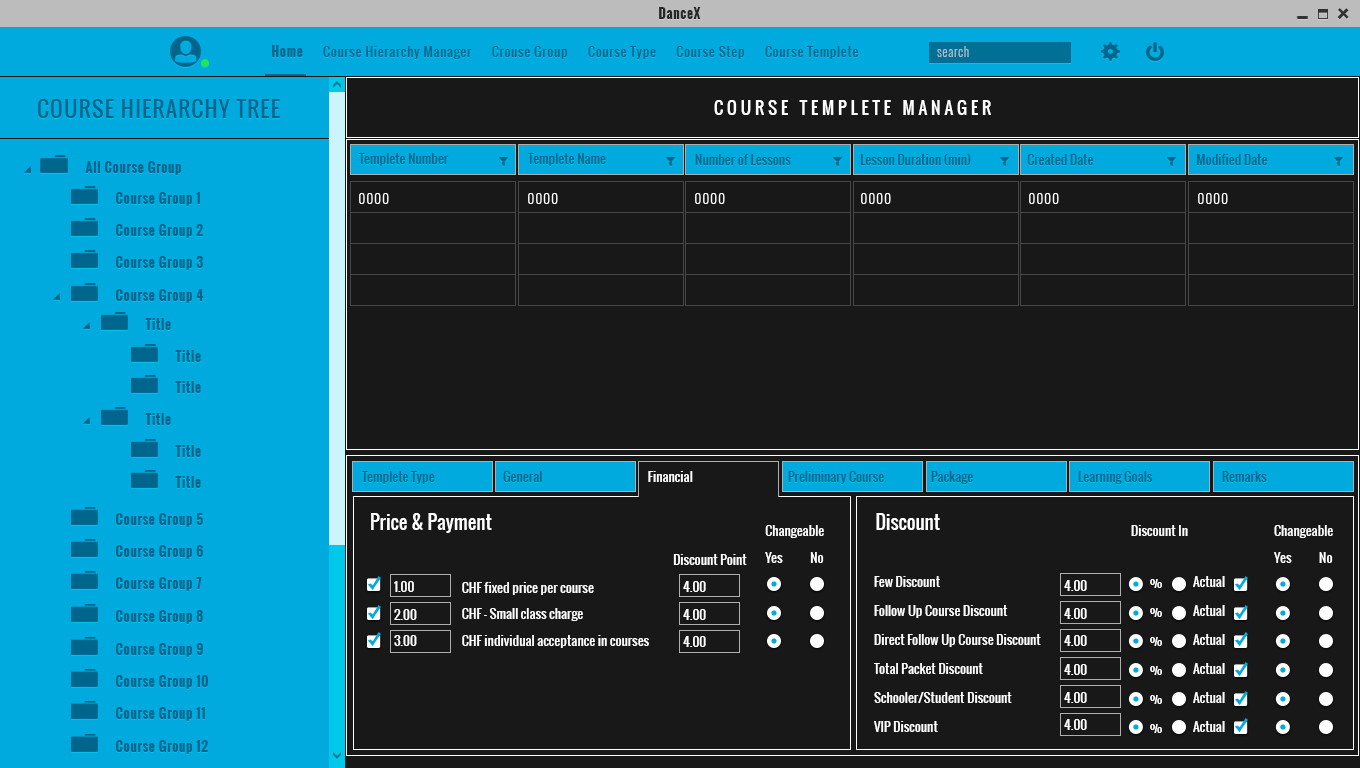Toggle the VIP Discount Actual checkbox

[1241, 727]
